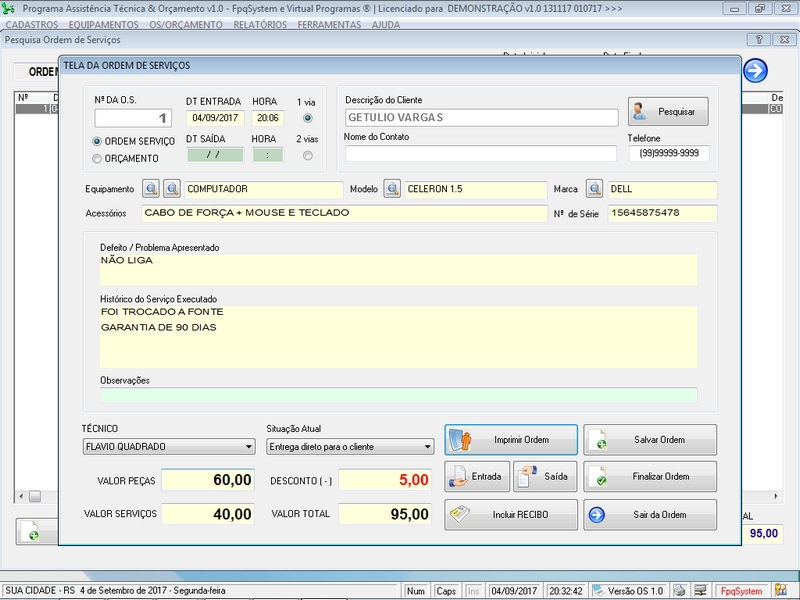Click the Marca search magnifier icon
The image size is (800, 600).
point(594,189)
